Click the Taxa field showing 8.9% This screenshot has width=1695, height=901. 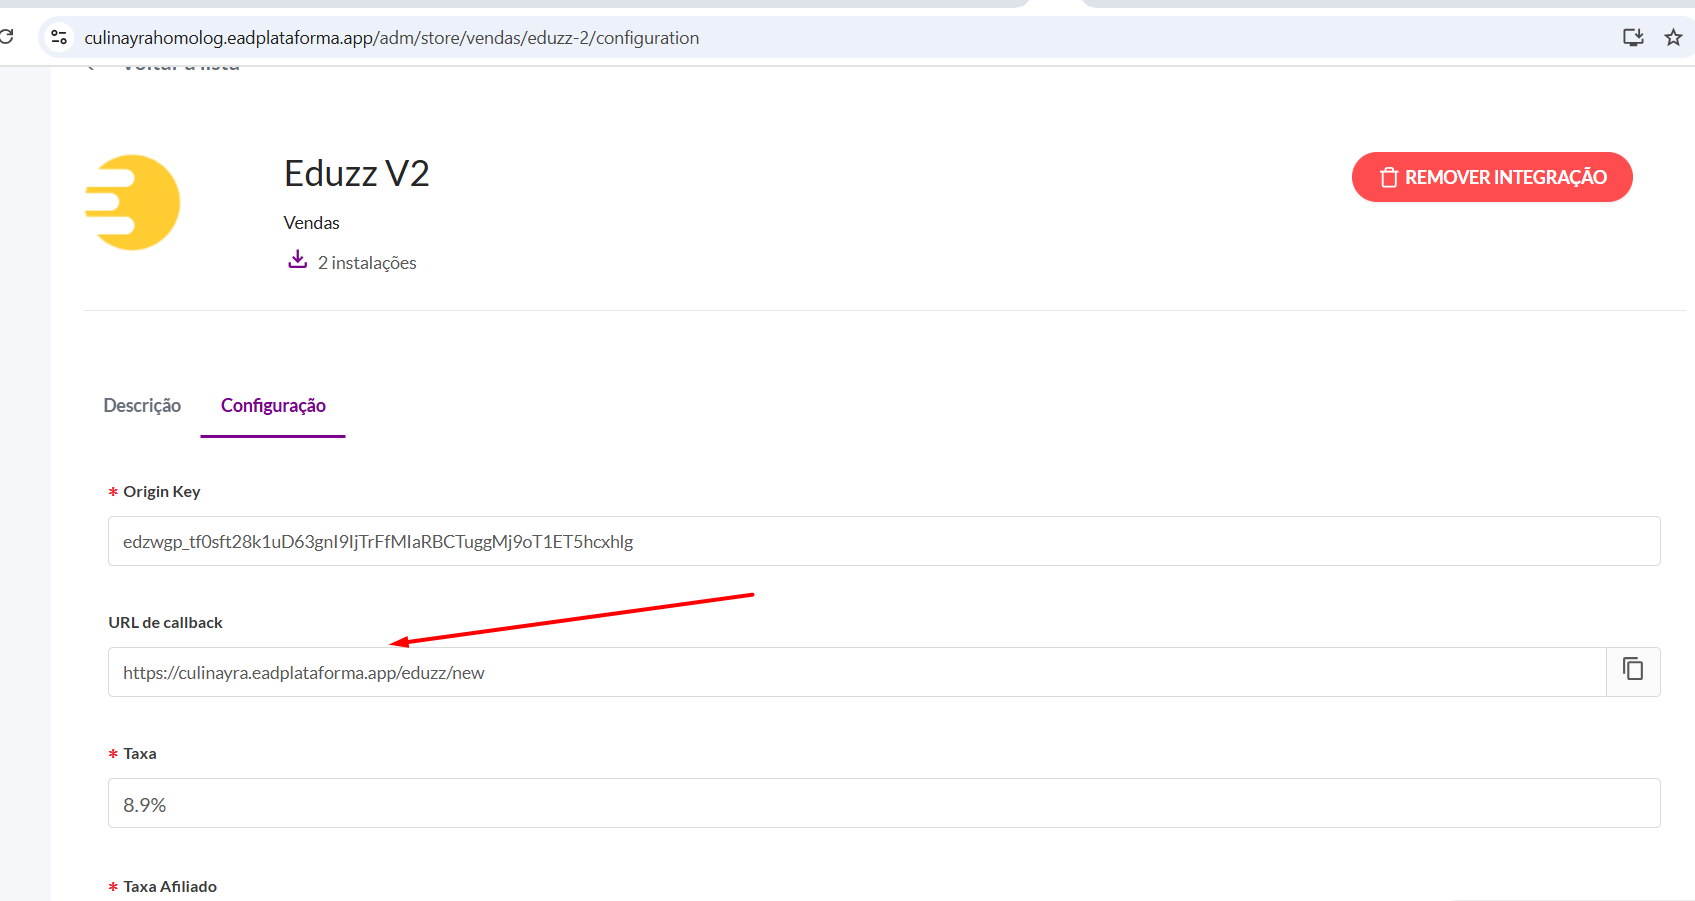click(884, 803)
